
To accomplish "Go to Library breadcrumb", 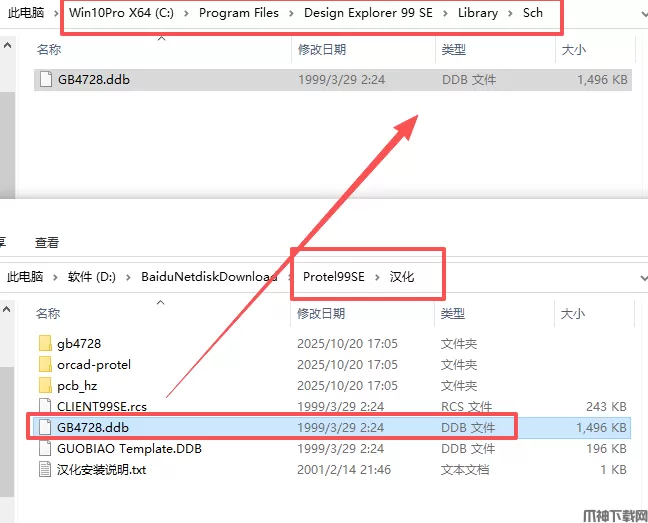I will (x=478, y=13).
